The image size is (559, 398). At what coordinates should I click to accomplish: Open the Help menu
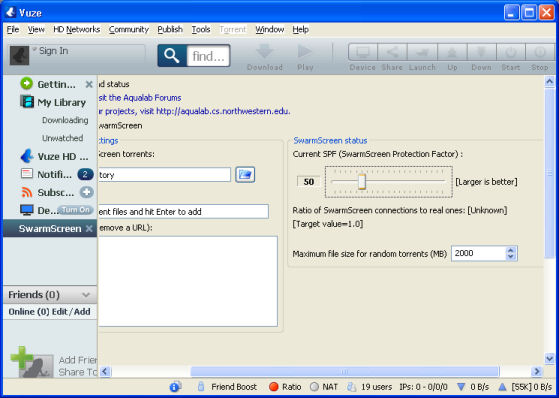click(x=301, y=30)
